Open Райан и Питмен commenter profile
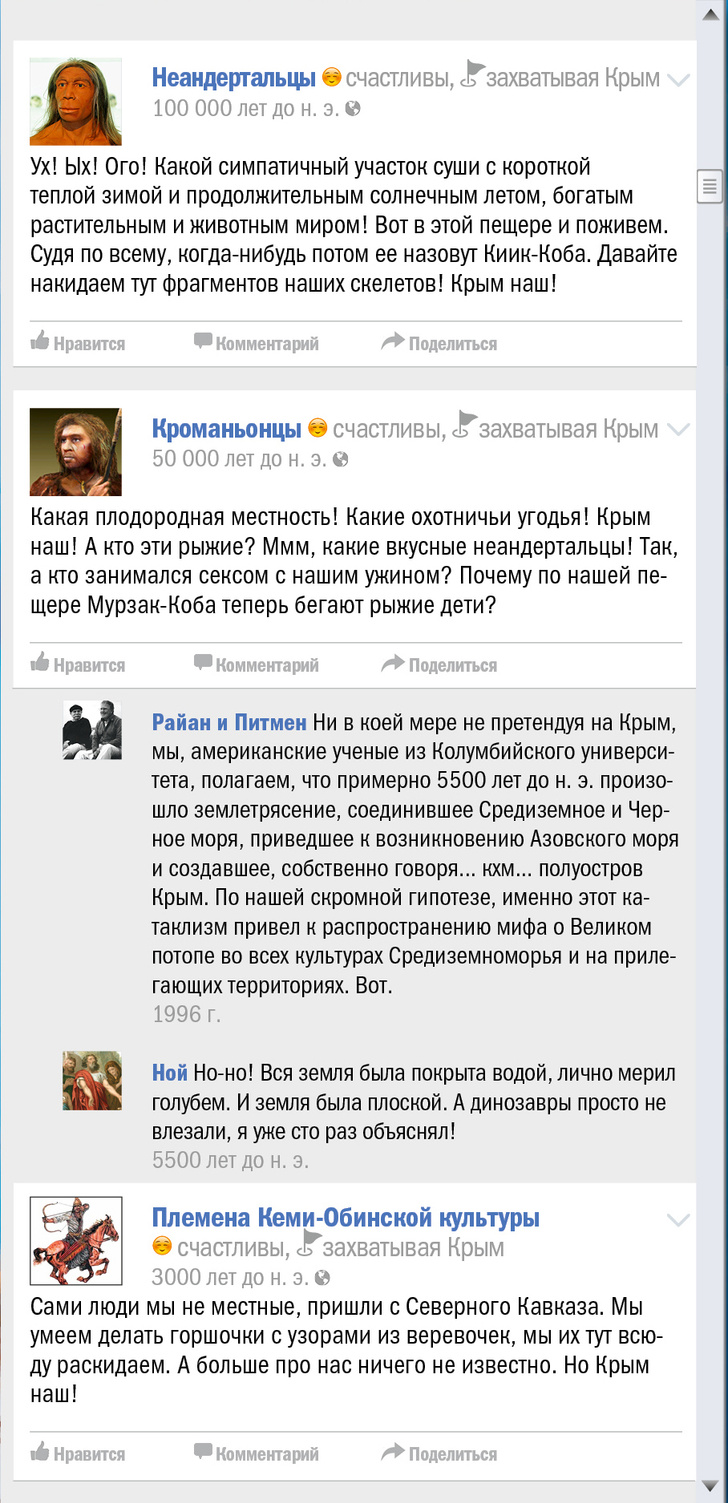 click(230, 722)
